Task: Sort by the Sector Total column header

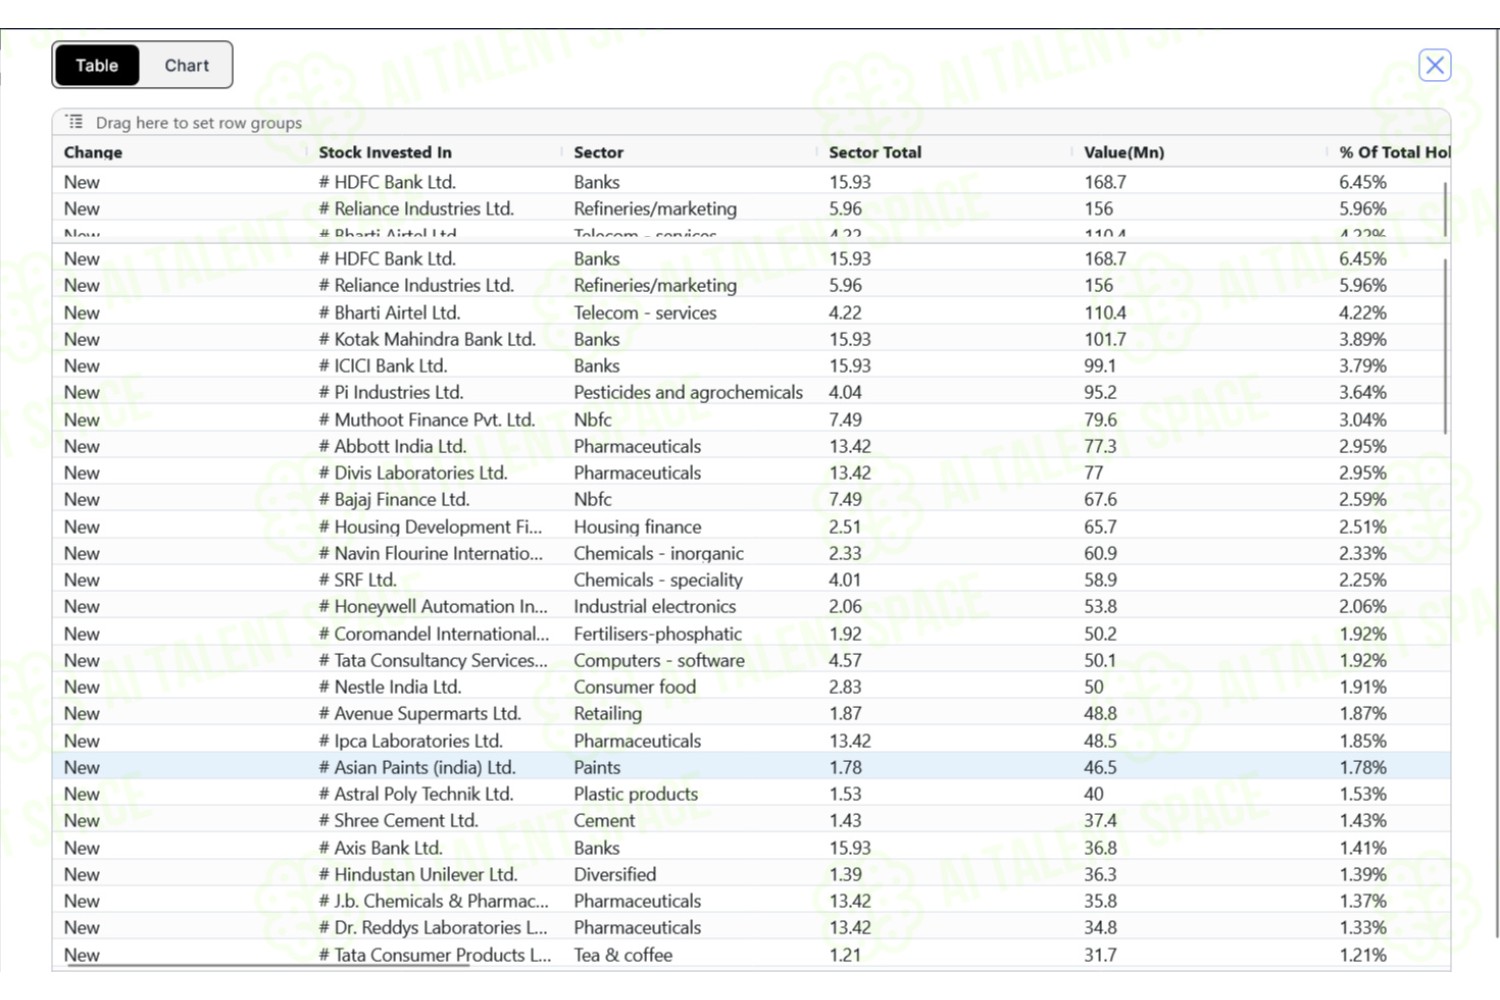Action: point(875,152)
